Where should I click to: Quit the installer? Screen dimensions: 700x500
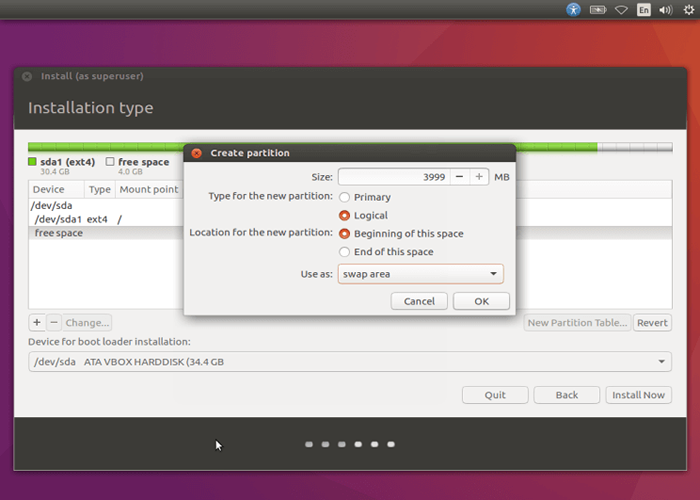tap(495, 395)
